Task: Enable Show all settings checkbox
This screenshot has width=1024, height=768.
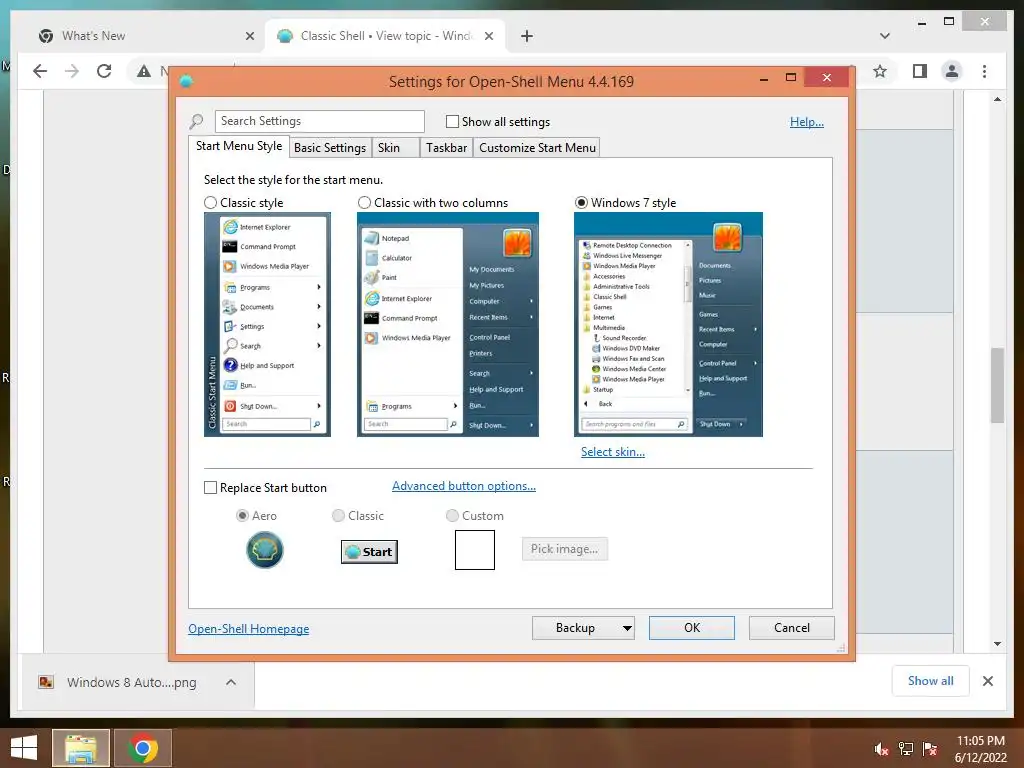Action: point(452,121)
